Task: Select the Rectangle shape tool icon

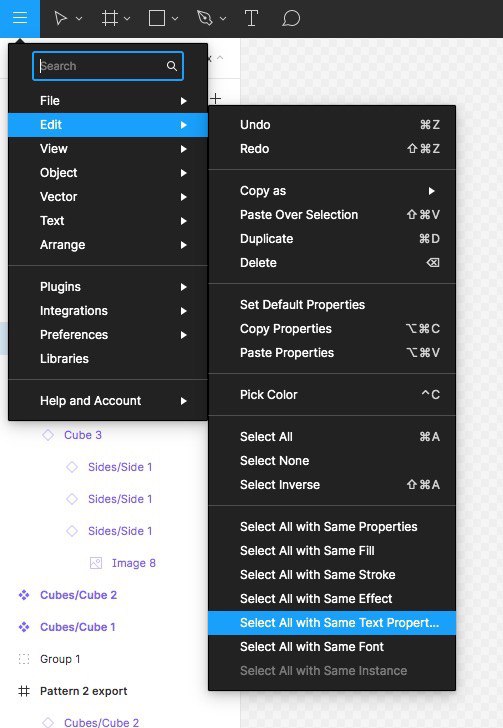Action: tap(157, 19)
